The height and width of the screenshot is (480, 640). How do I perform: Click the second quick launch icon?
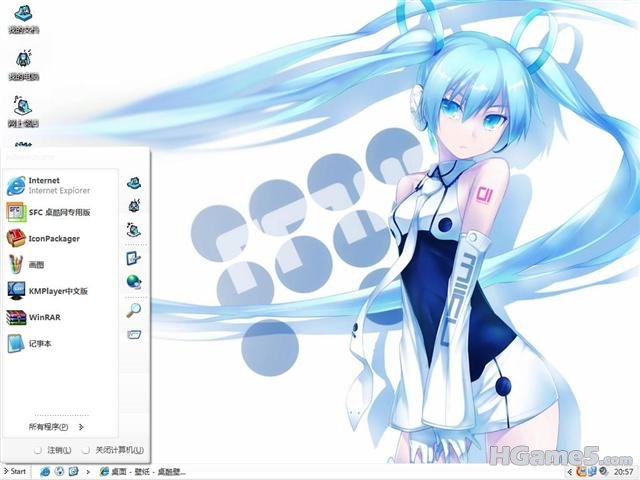[59, 471]
